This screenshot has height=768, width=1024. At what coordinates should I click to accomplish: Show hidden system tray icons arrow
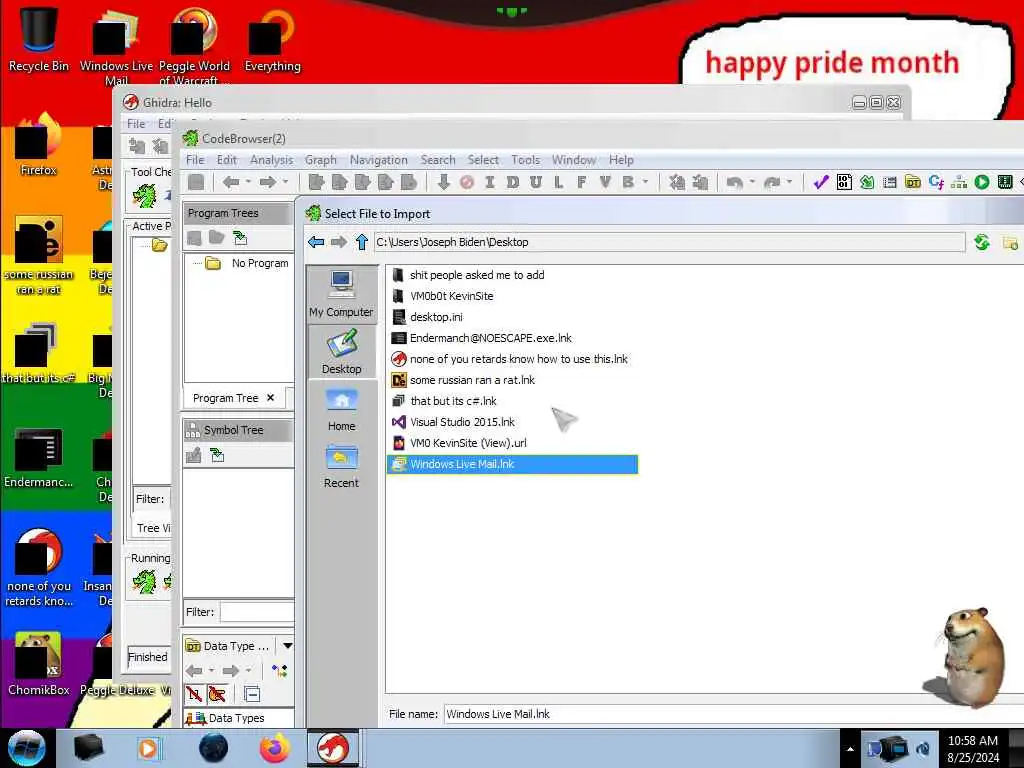(850, 749)
